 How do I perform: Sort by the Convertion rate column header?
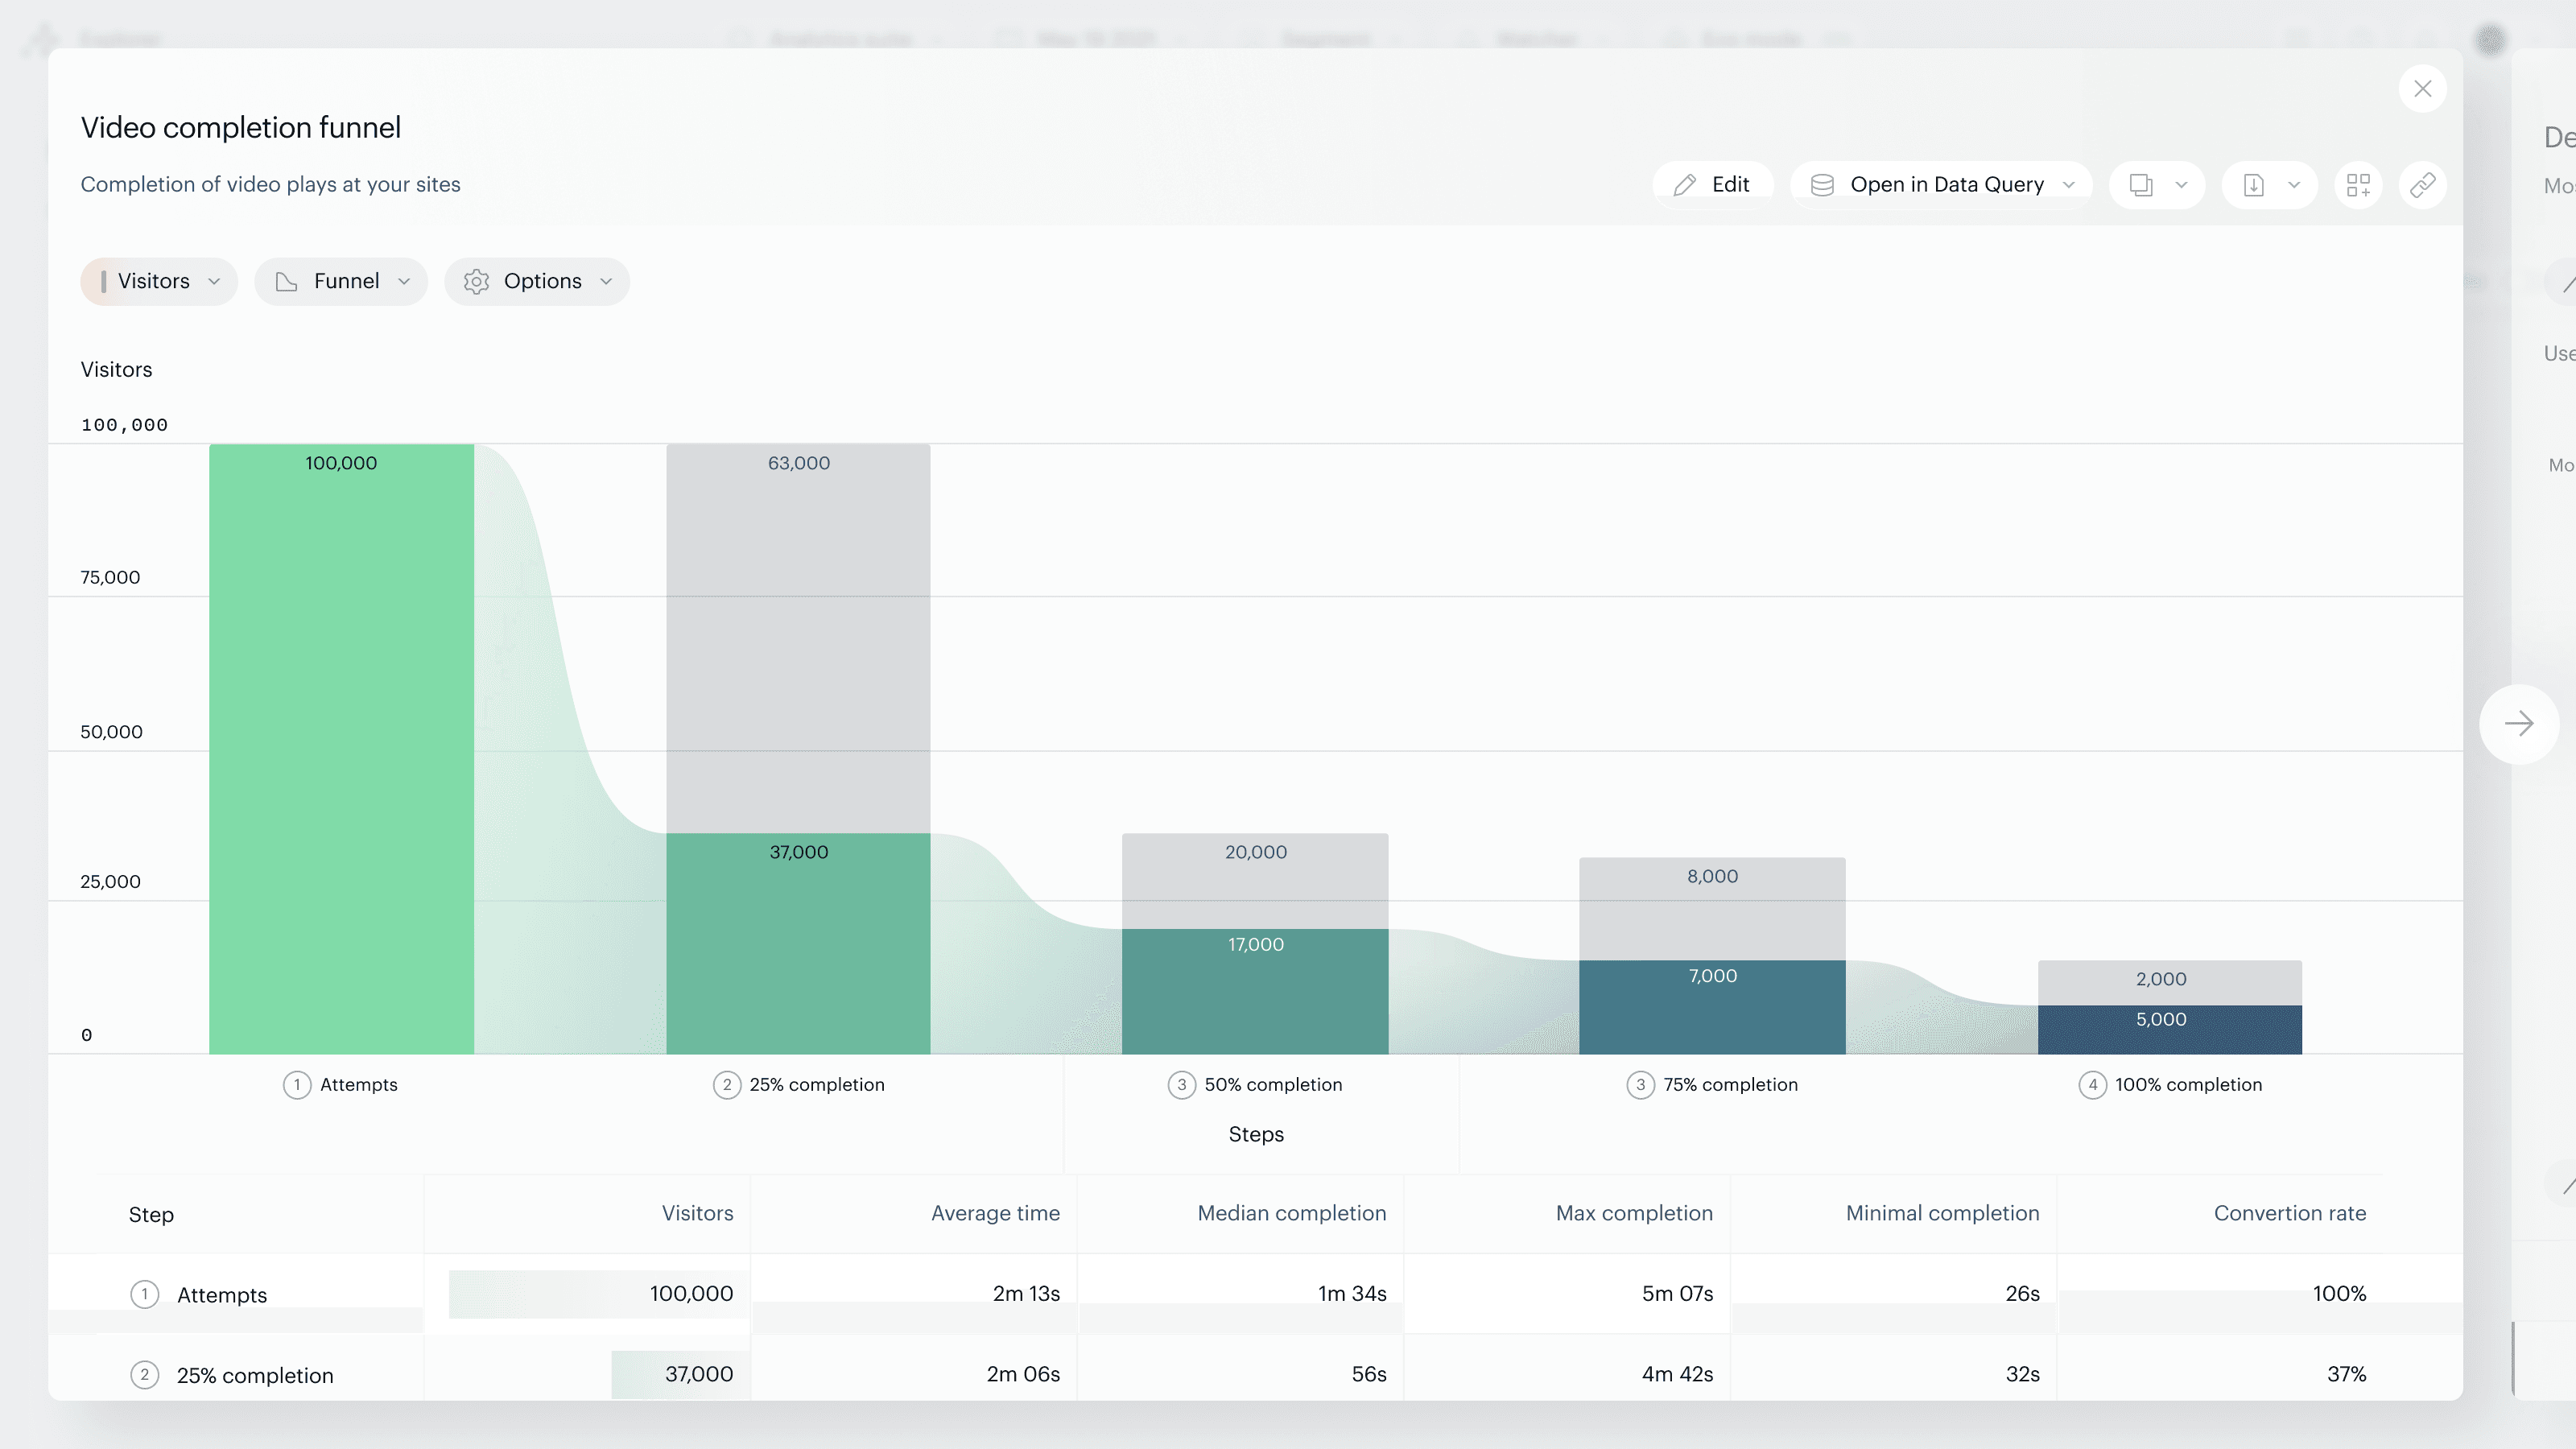tap(2289, 1213)
